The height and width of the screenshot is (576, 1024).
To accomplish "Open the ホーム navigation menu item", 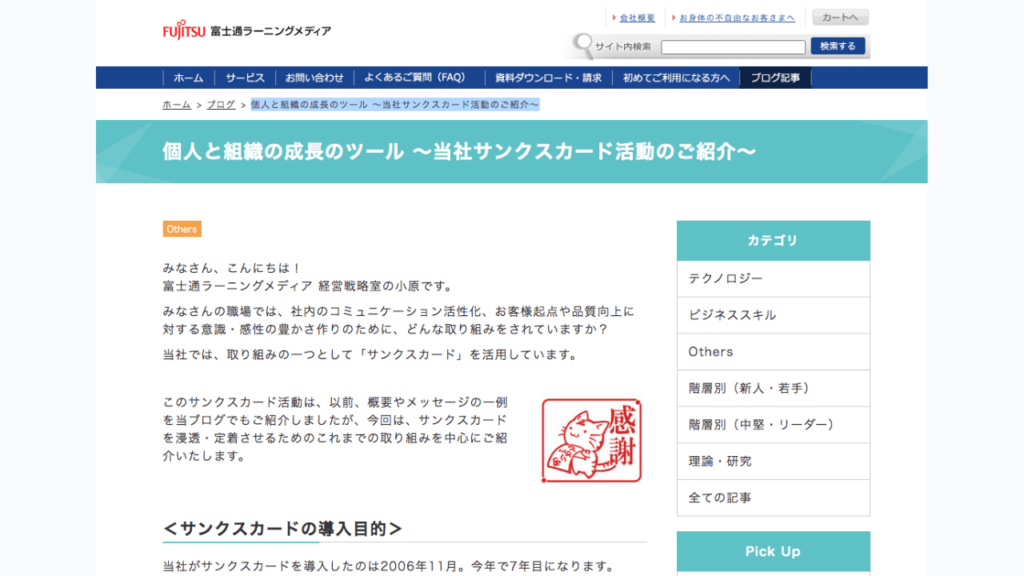I will point(188,77).
